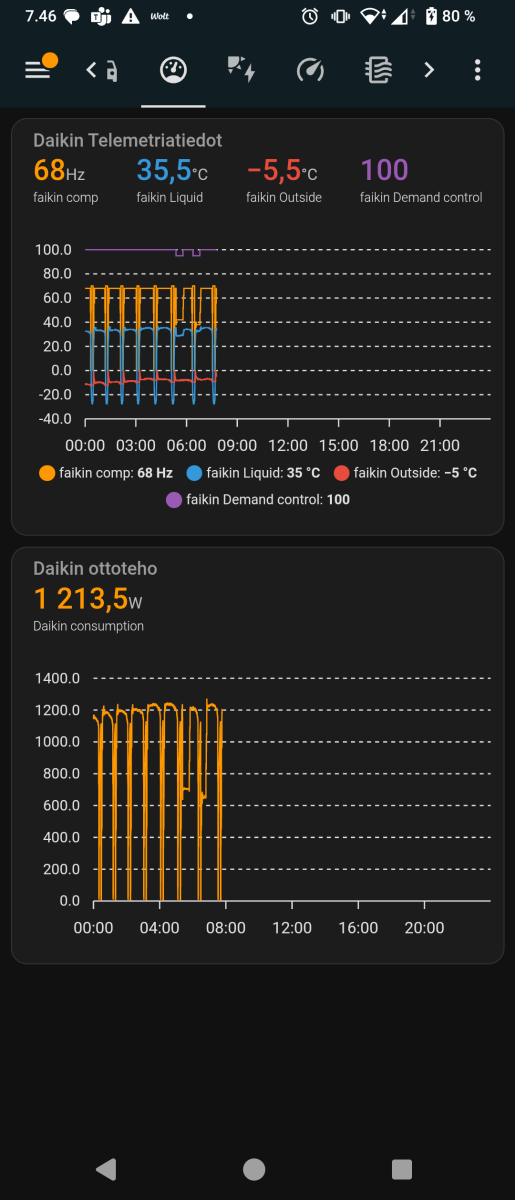The image size is (515, 1200).
Task: Tap the Android back navigation button
Action: tap(105, 1169)
